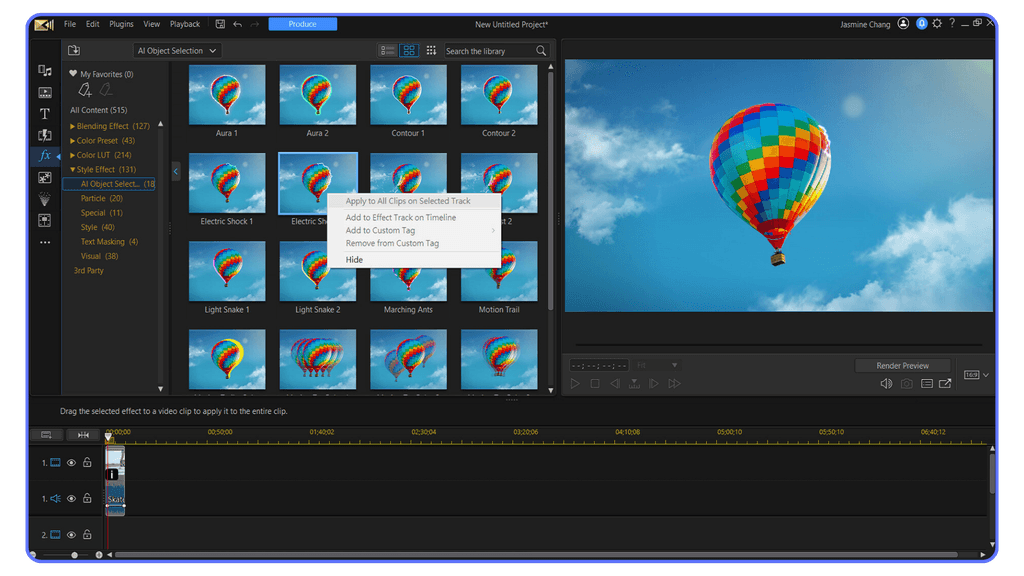
Task: Open the Title room panel
Action: 45,113
